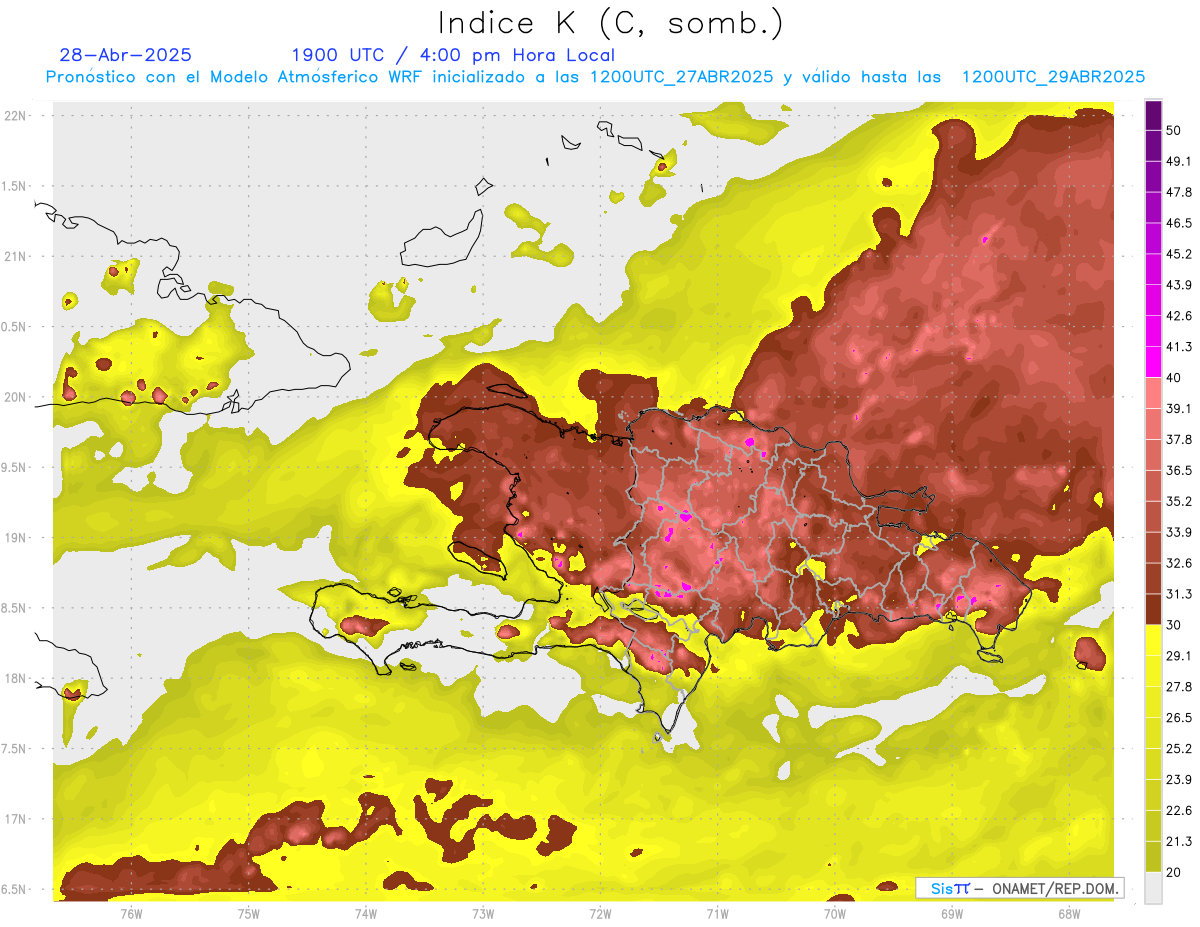Pick the dark brown colorbar segment between 30 and 31.3
The width and height of the screenshot is (1200, 927).
1153,610
